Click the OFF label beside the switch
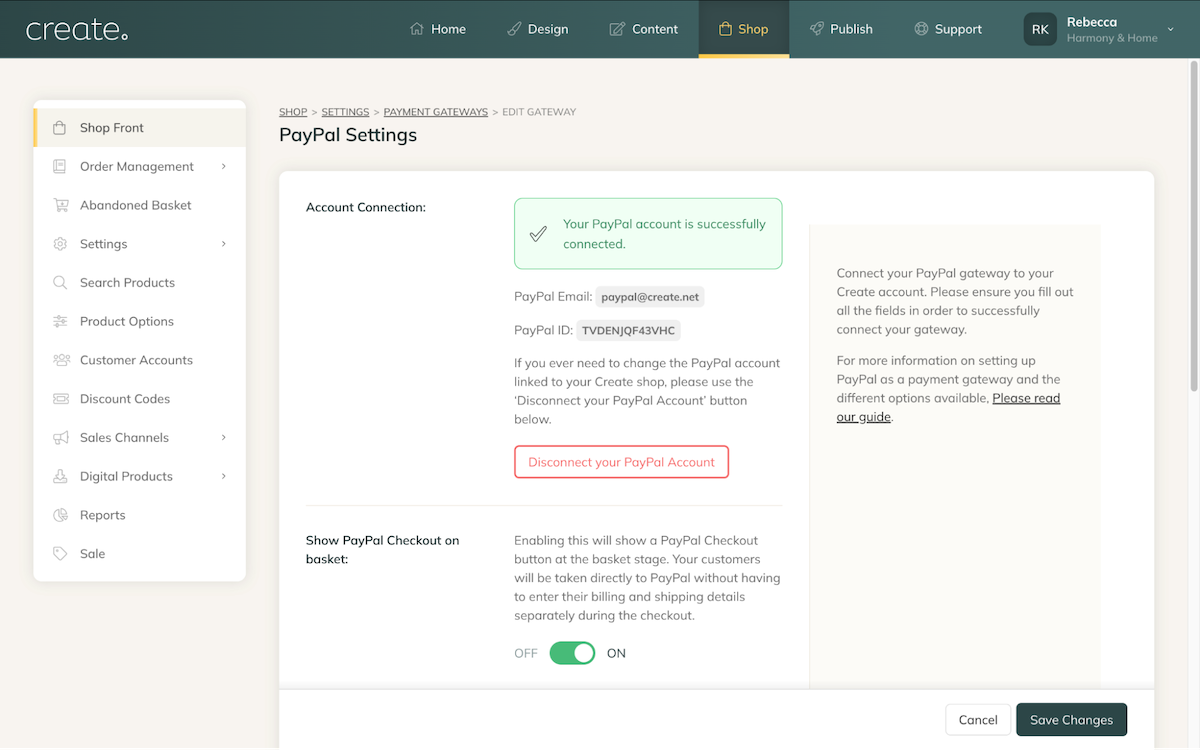 pyautogui.click(x=526, y=653)
